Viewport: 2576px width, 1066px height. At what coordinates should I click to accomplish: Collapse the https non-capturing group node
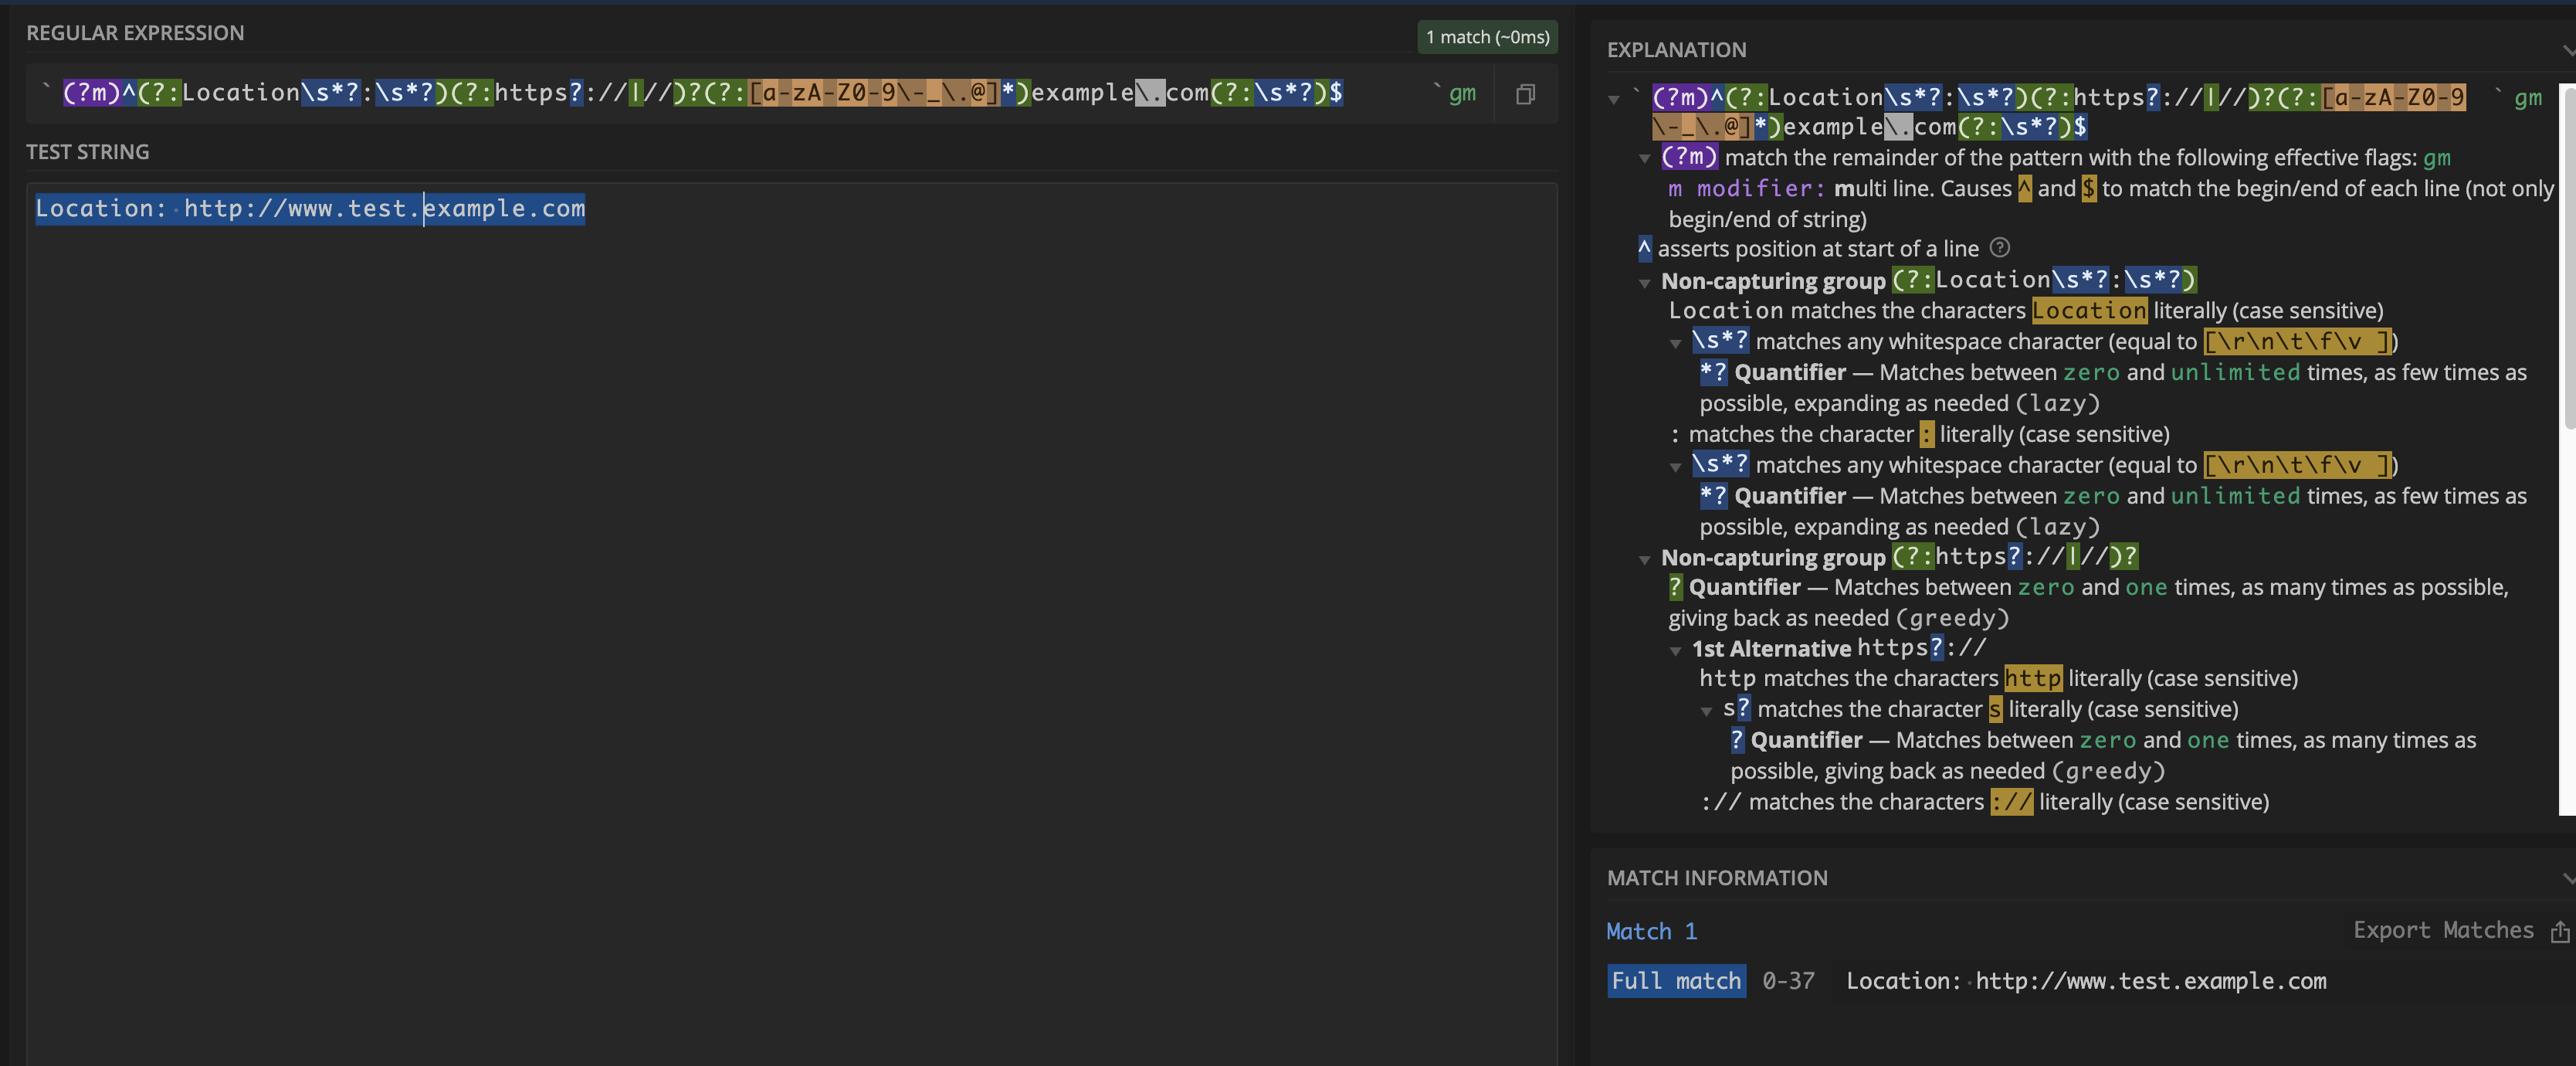[1645, 560]
